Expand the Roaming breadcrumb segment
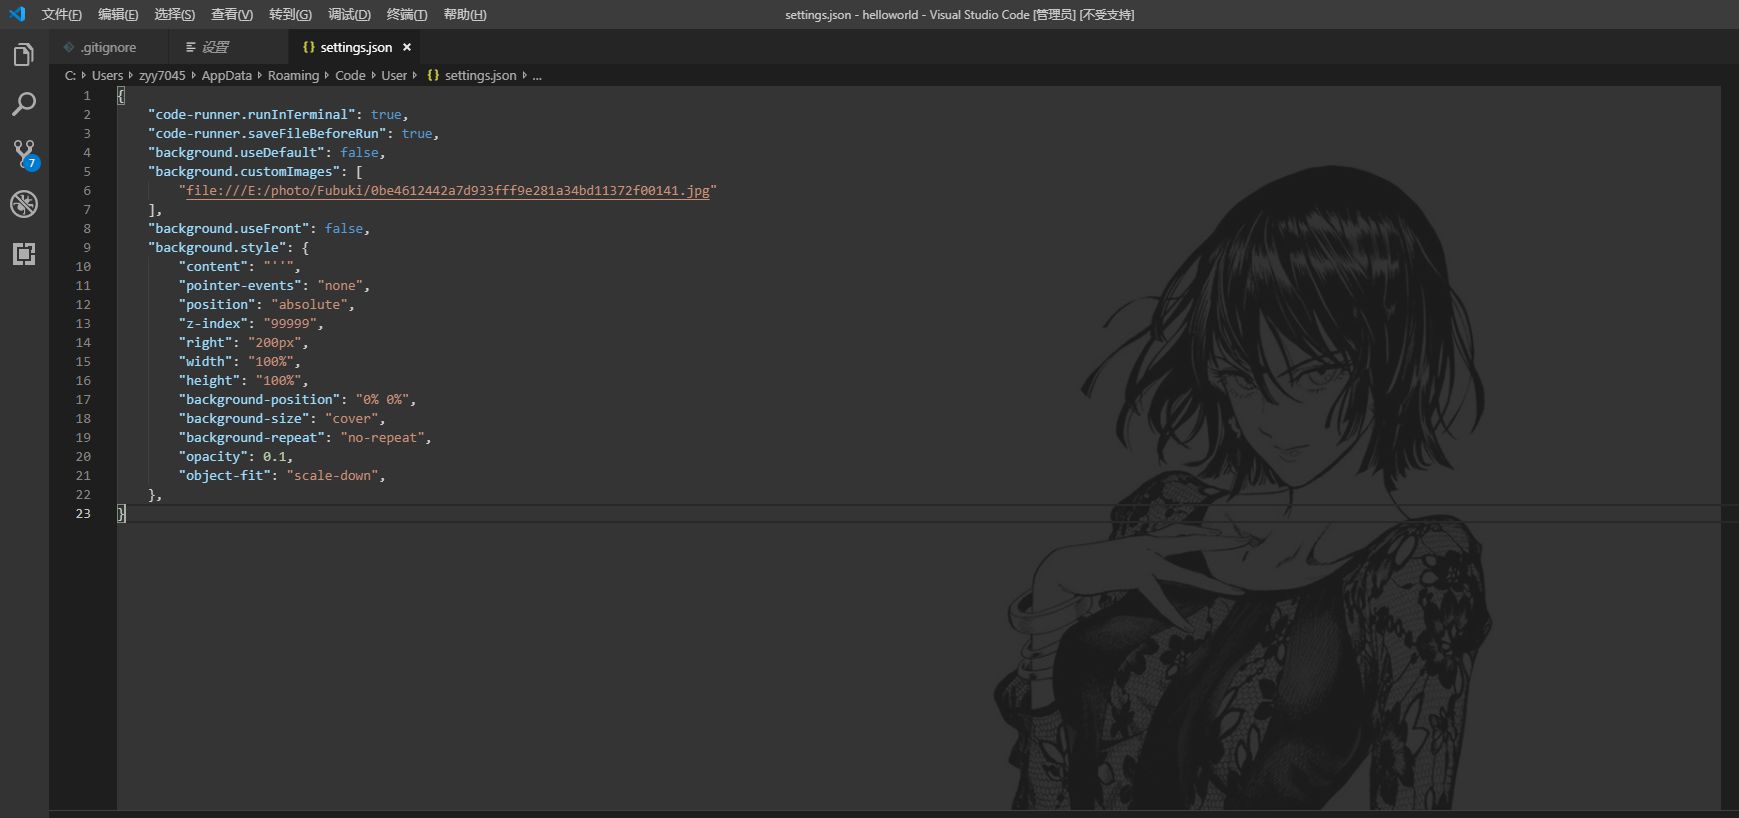The image size is (1739, 818). point(293,75)
